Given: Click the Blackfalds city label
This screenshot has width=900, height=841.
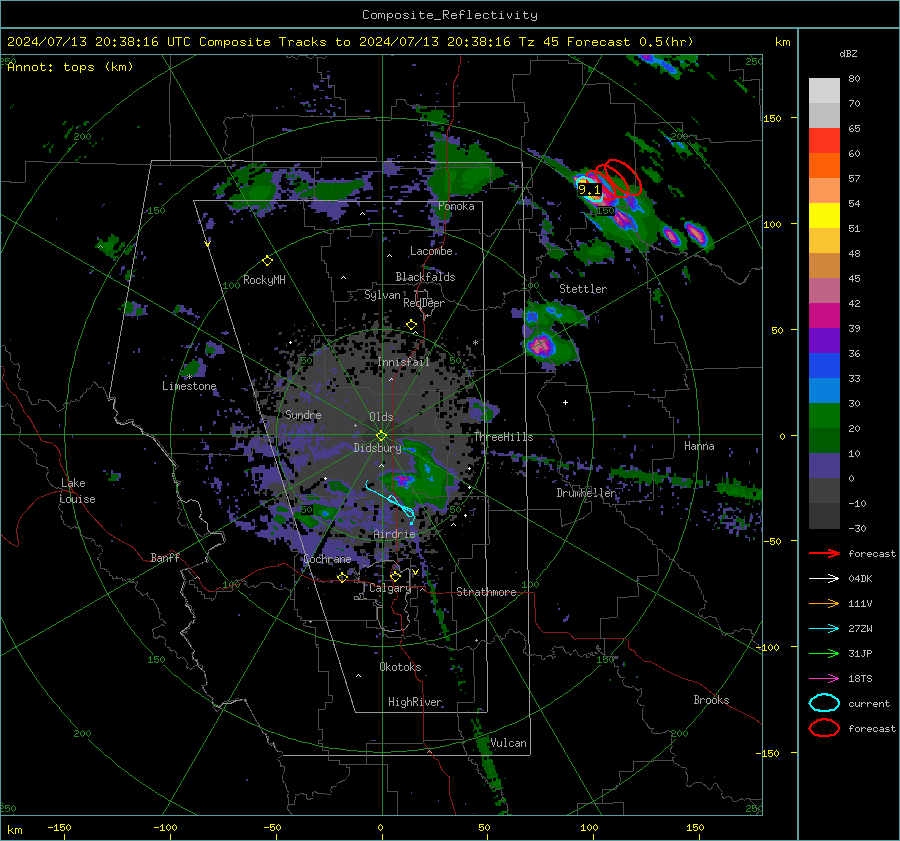Looking at the screenshot, I should 425,277.
